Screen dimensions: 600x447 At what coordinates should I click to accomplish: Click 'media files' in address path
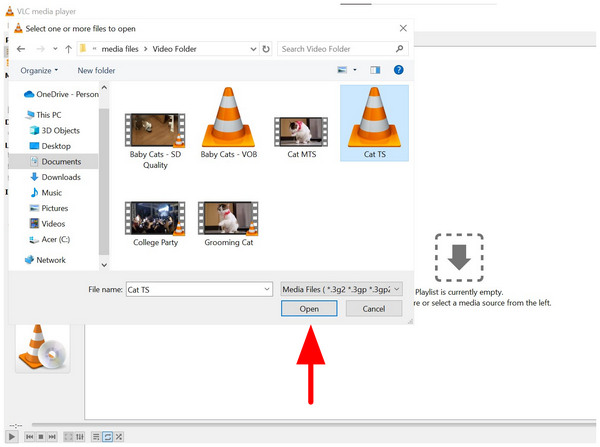[120, 49]
